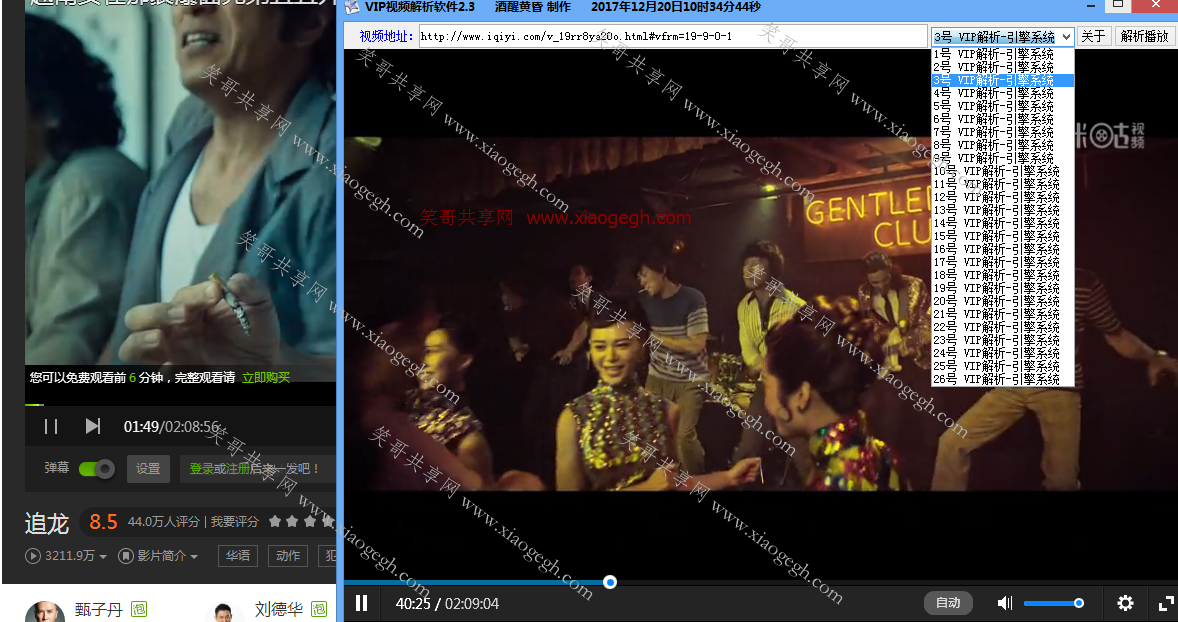Pause the iQiyi video on the left

click(x=51, y=427)
